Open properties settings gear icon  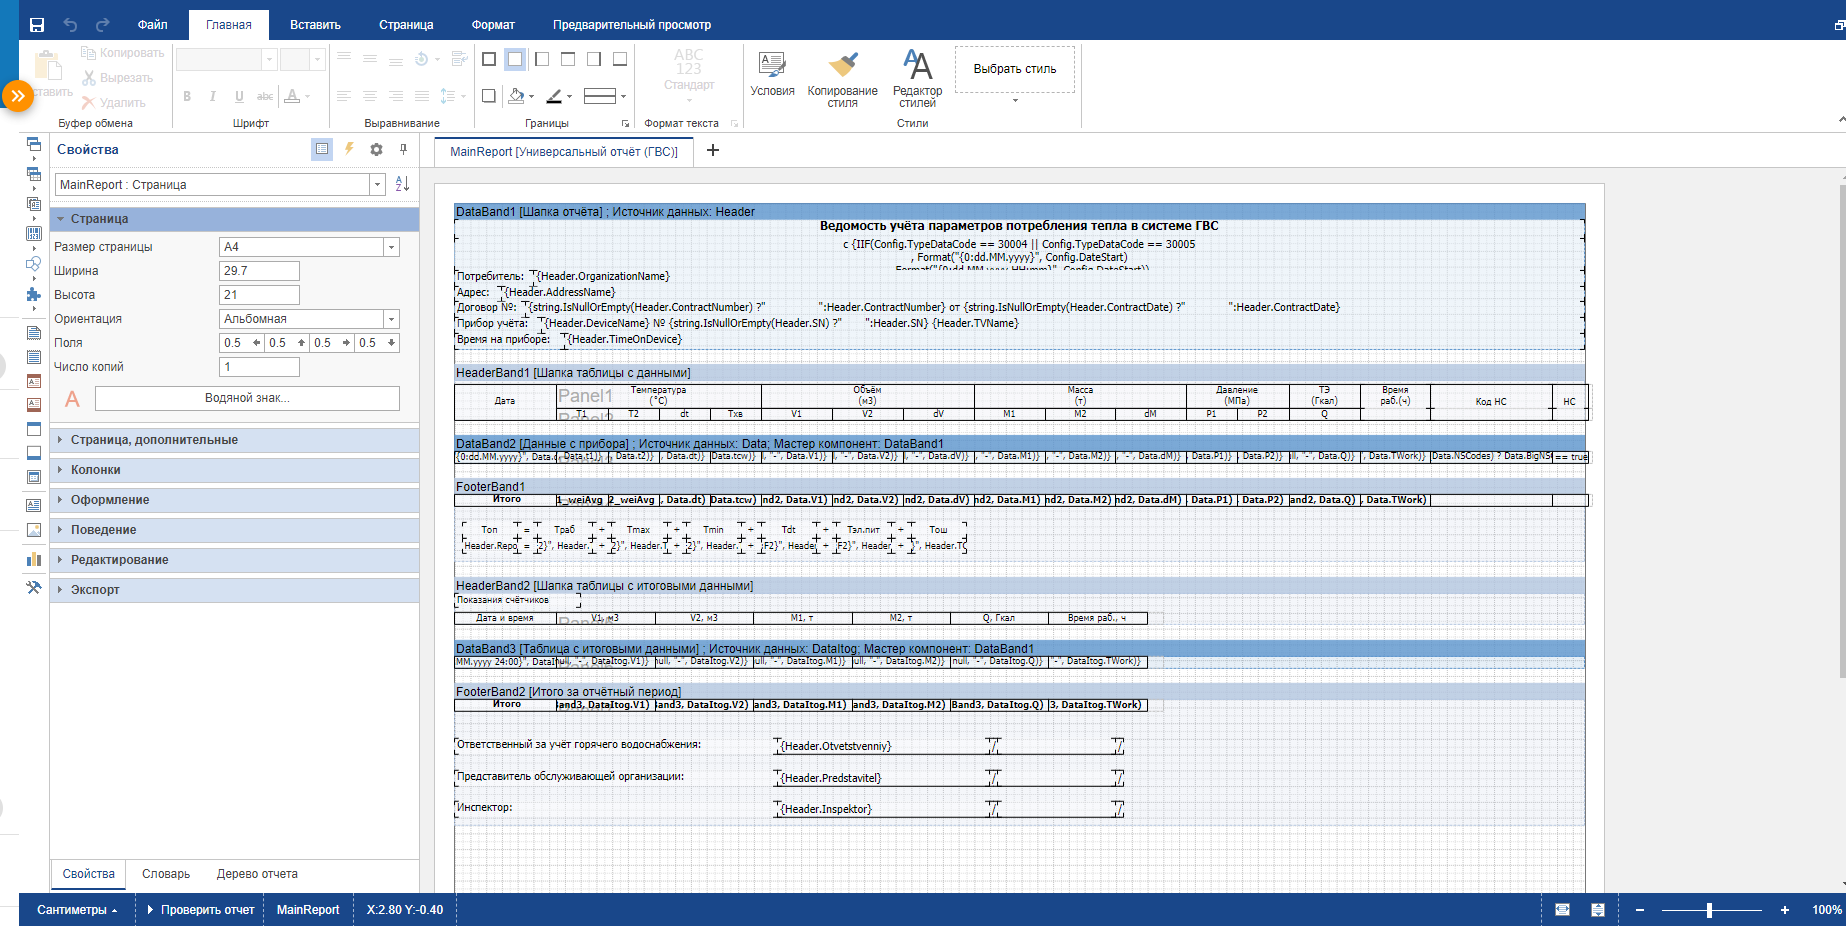pos(376,149)
